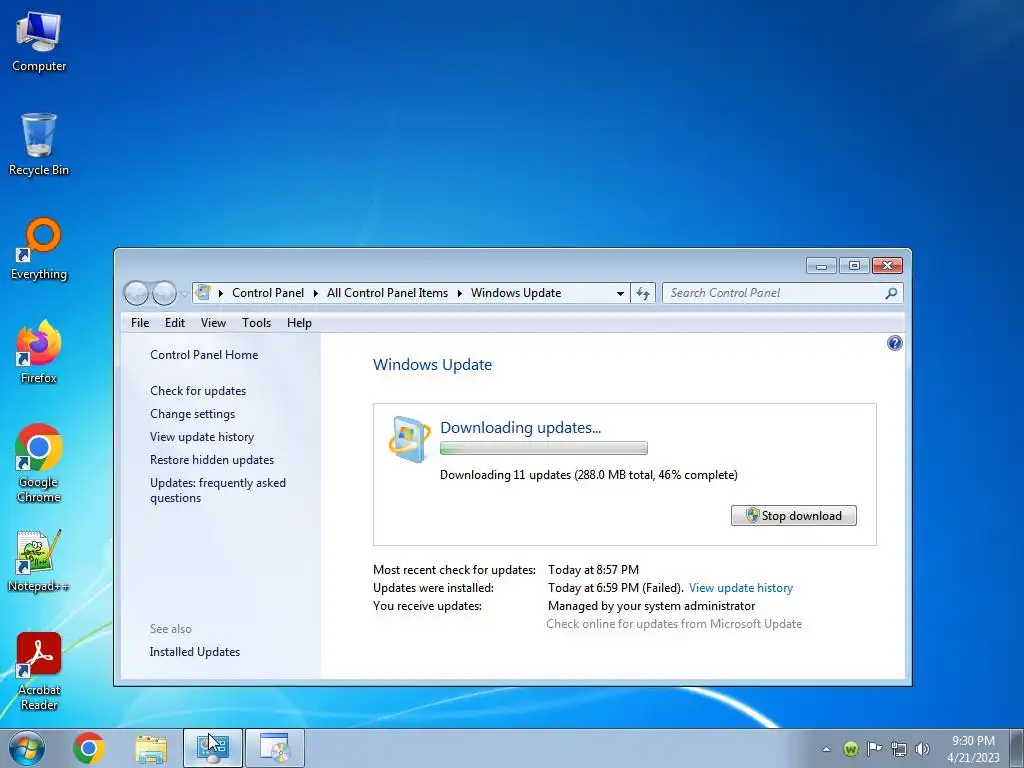Screen dimensions: 1024x768
Task: Click the Forward navigation arrow
Action: point(164,293)
